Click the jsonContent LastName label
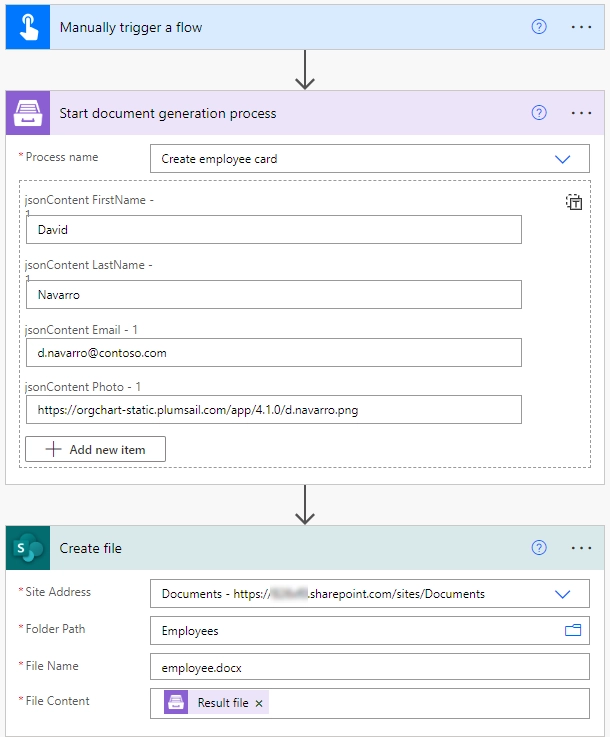Image resolution: width=610 pixels, height=737 pixels. [88, 265]
